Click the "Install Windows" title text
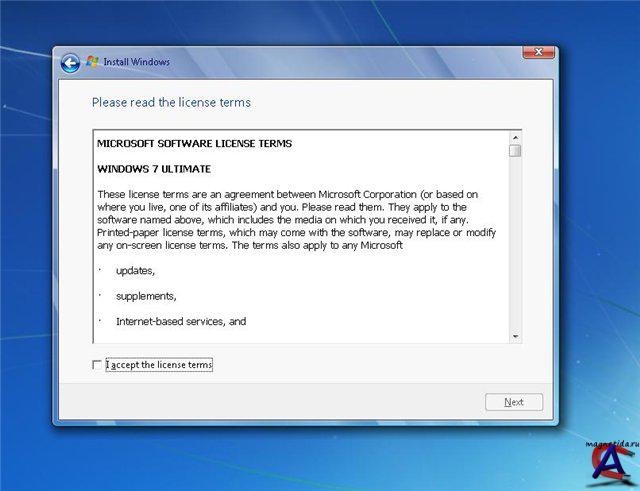The height and width of the screenshot is (491, 640). 137,62
